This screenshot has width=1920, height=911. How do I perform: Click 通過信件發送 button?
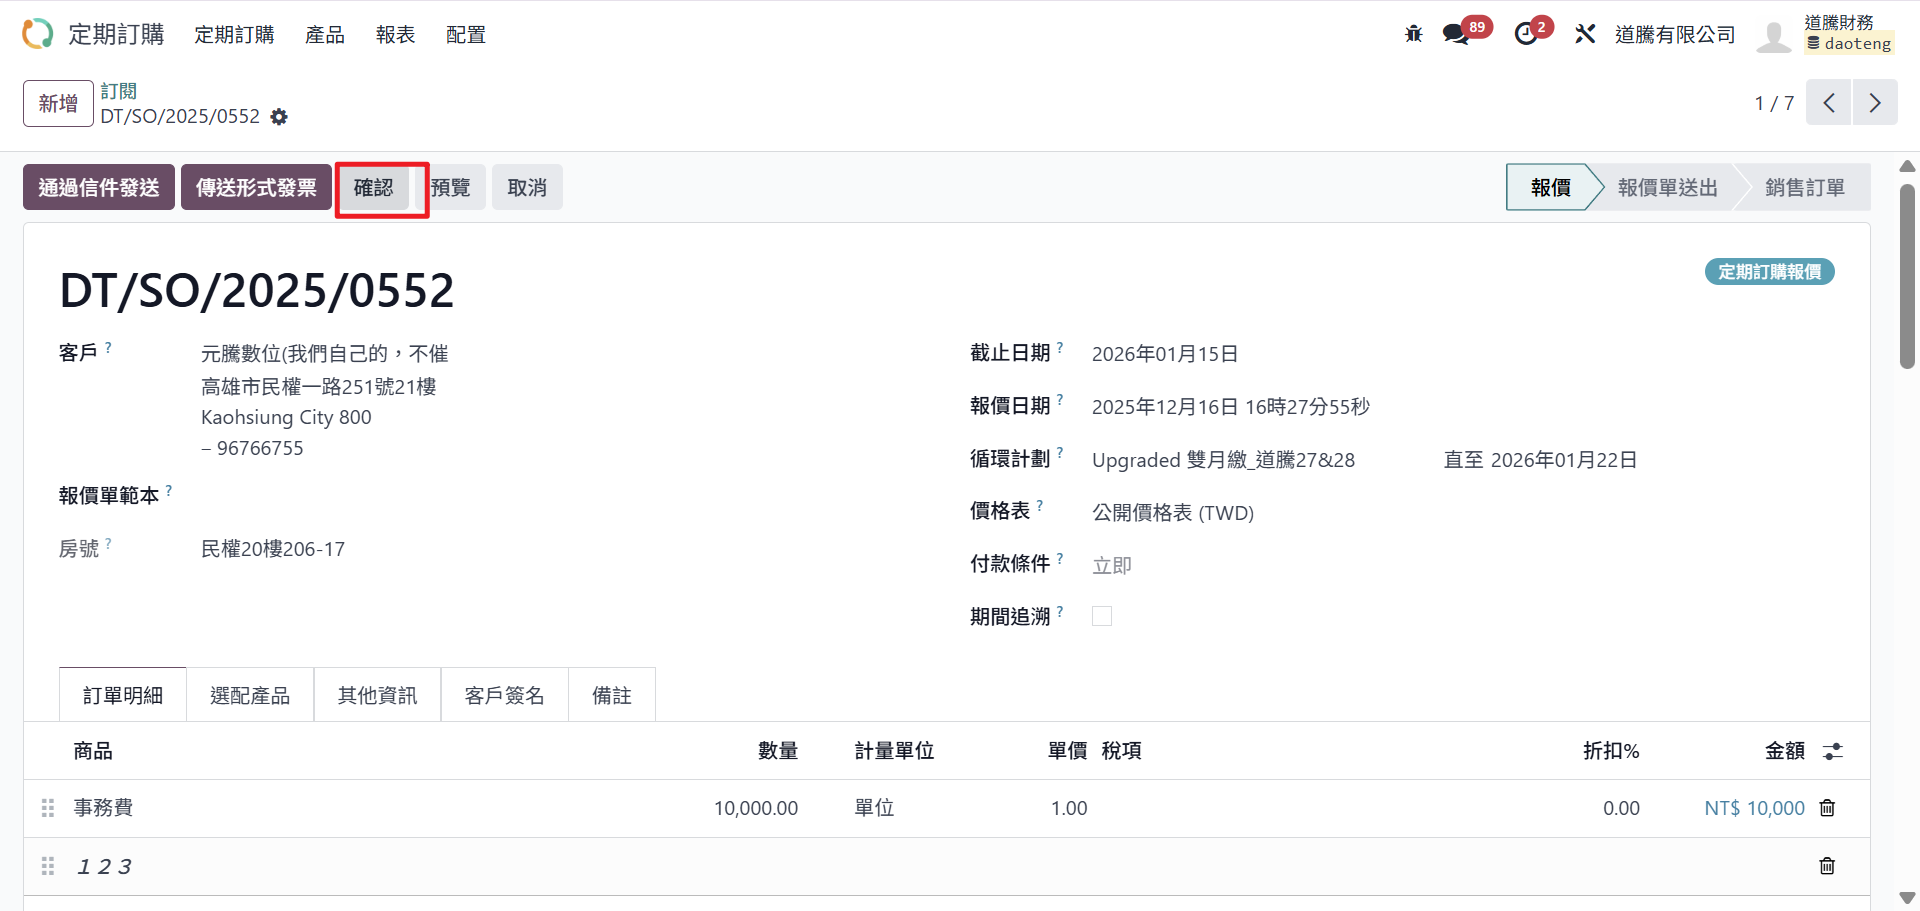[99, 188]
